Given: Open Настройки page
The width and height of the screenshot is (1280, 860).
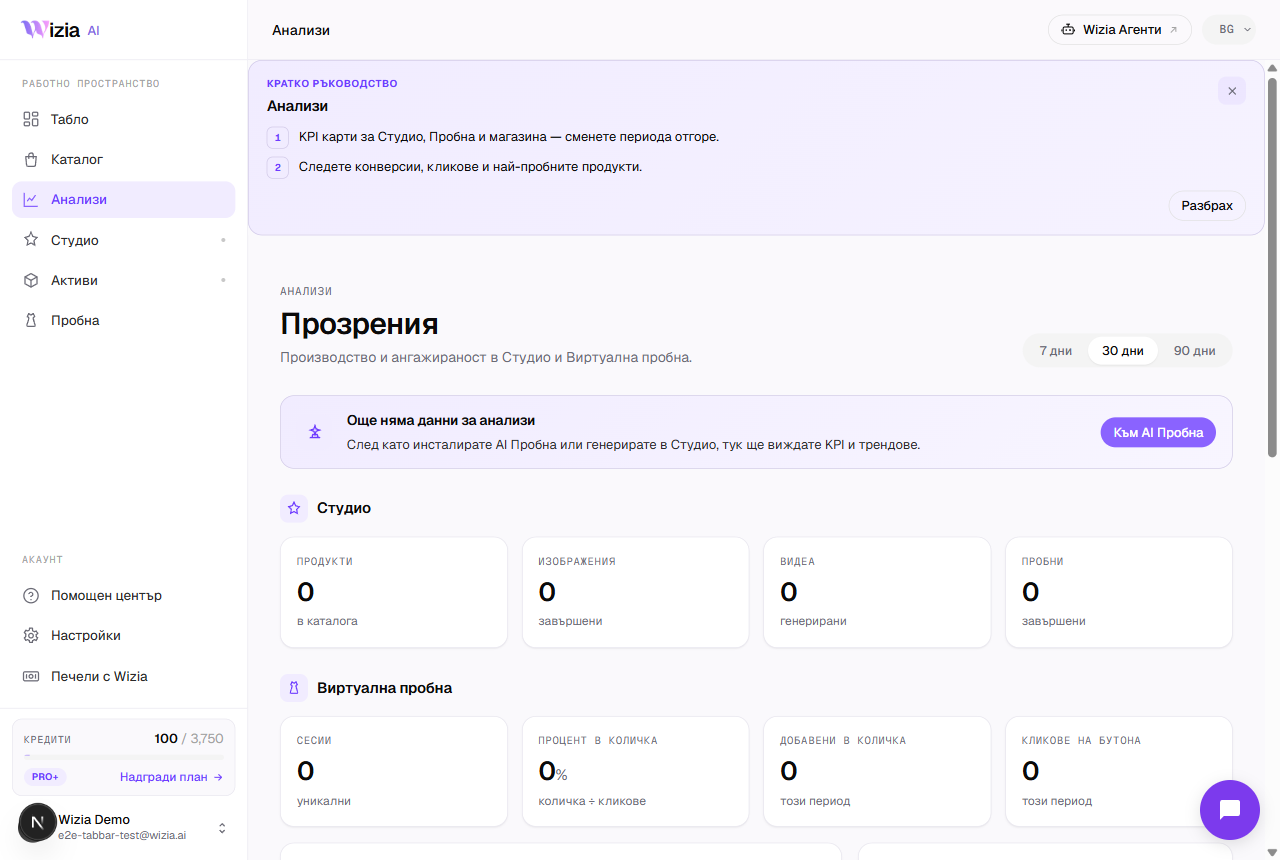Looking at the screenshot, I should click(124, 635).
